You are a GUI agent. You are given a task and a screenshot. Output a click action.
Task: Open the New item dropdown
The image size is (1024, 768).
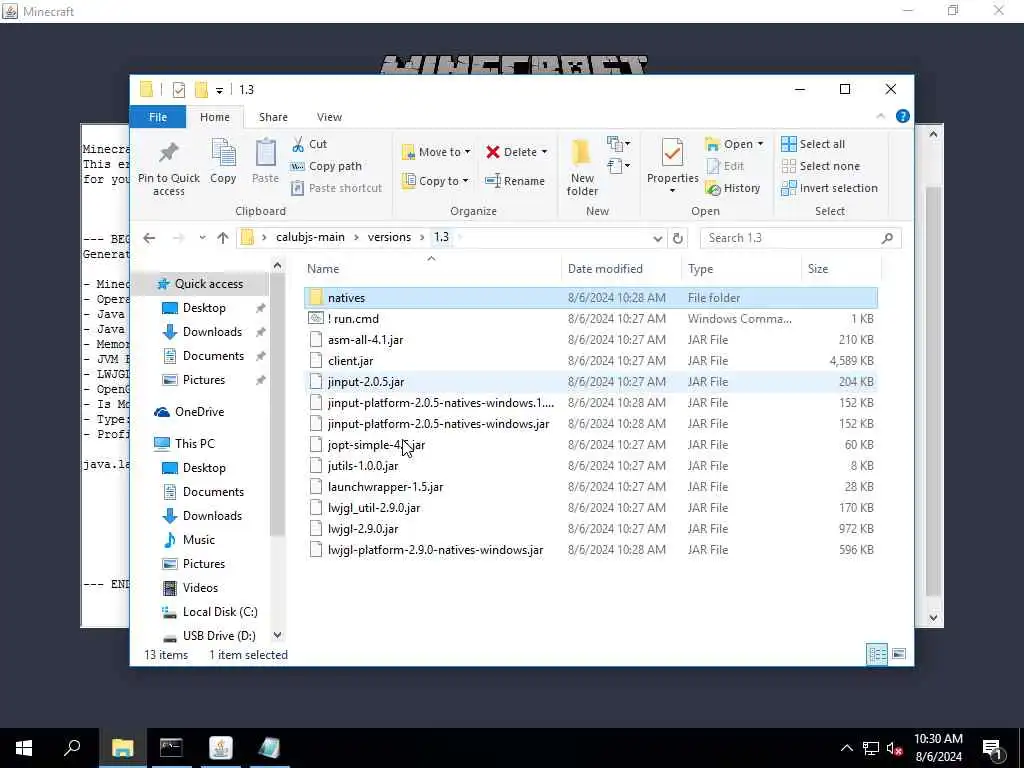click(x=618, y=144)
